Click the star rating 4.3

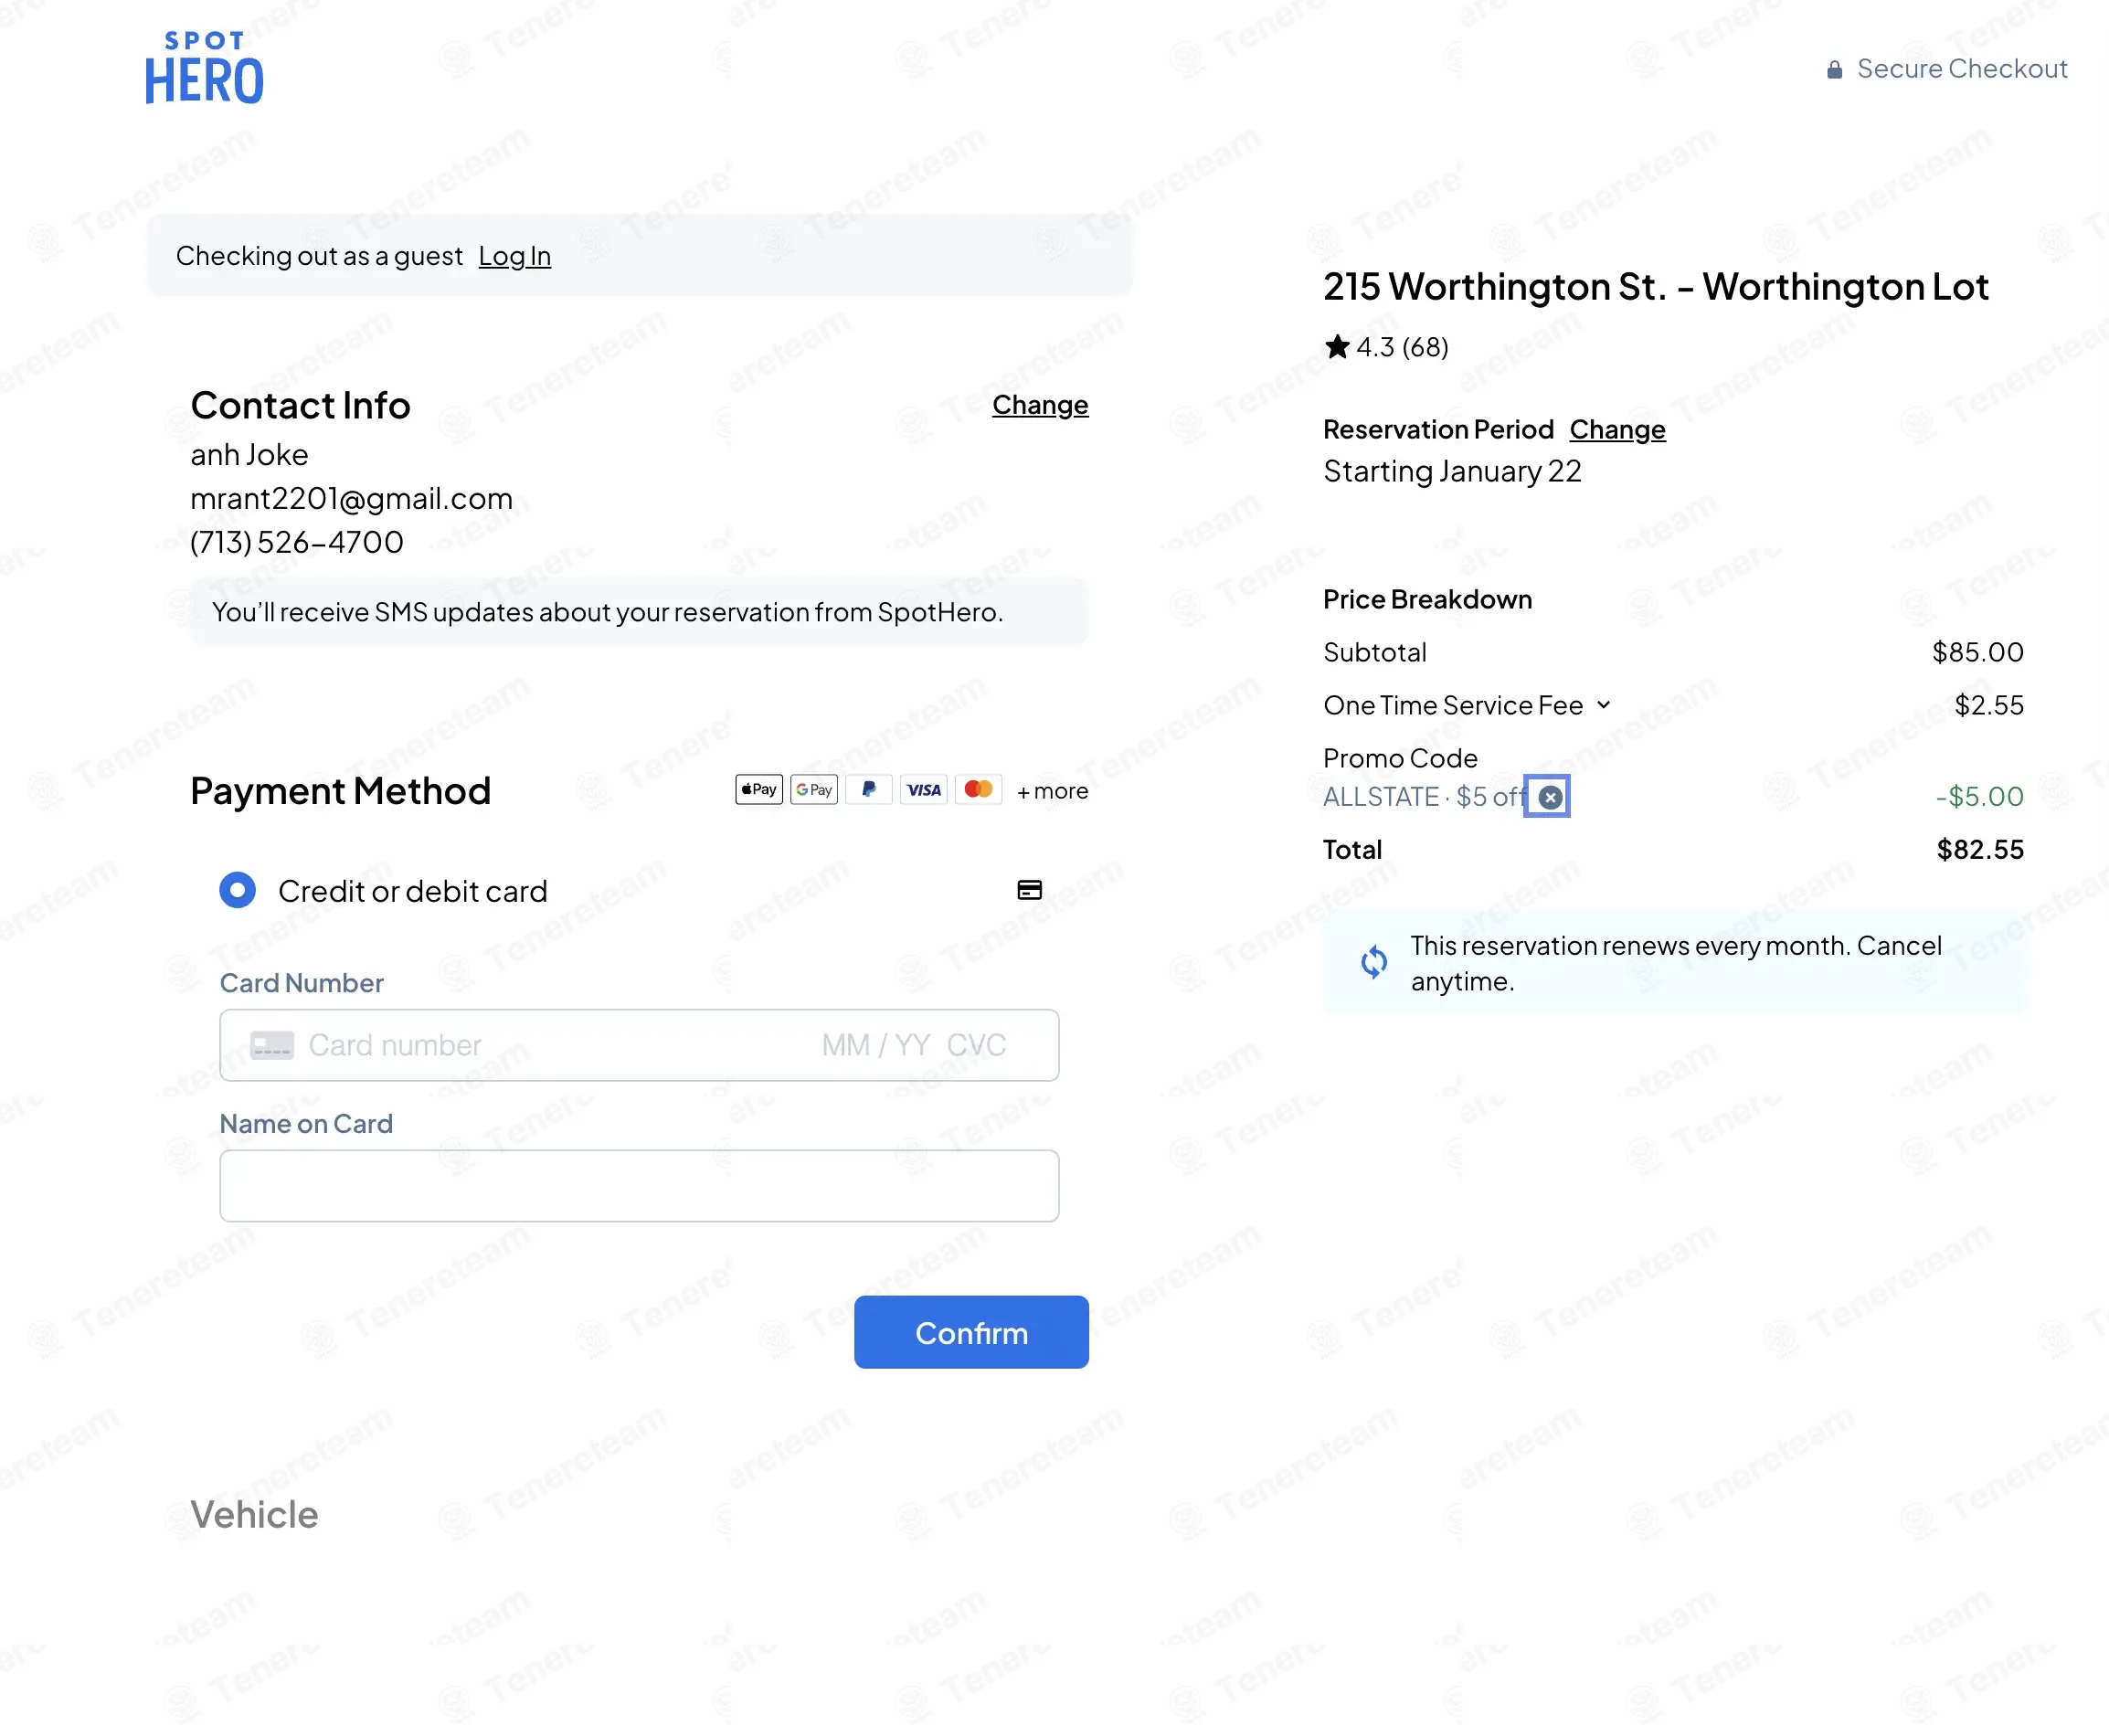coord(1386,347)
